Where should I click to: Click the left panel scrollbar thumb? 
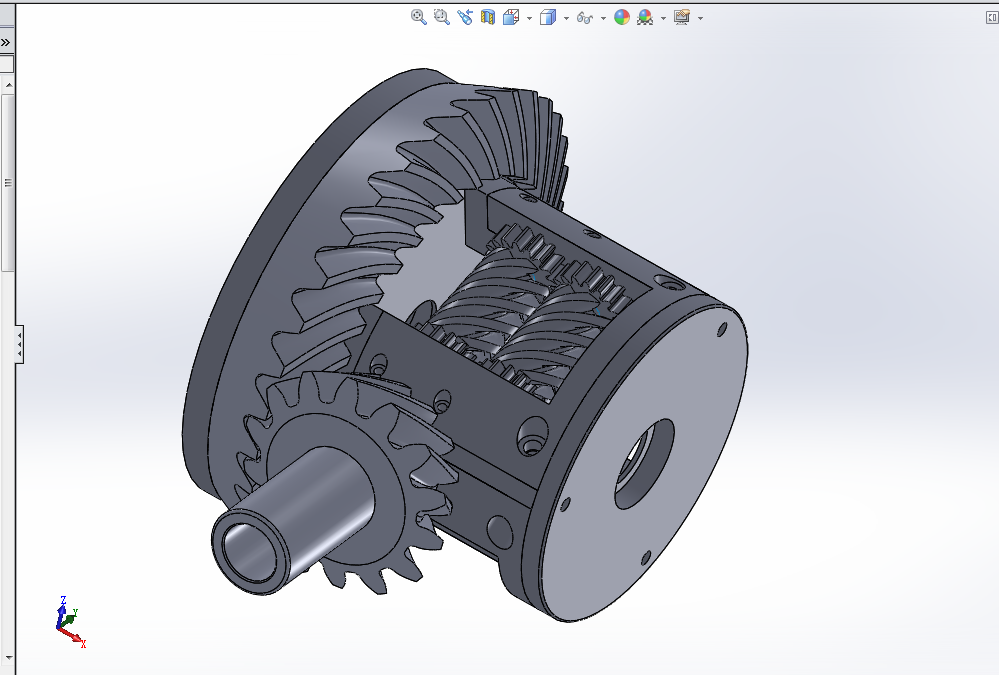click(8, 183)
